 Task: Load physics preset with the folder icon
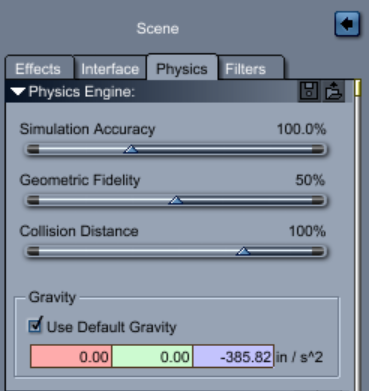click(333, 91)
